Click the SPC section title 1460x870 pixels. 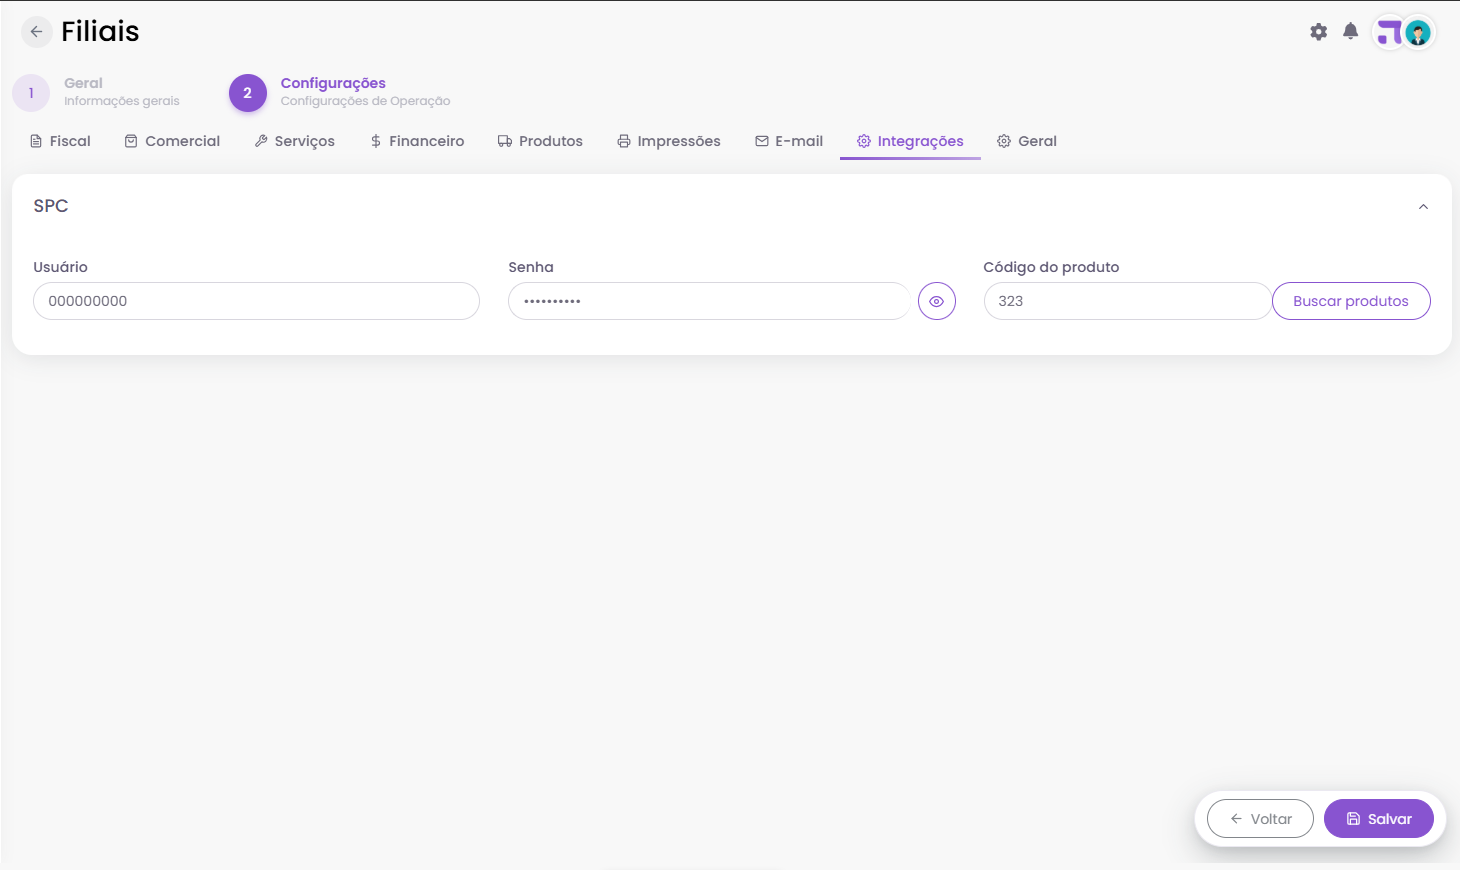pyautogui.click(x=51, y=206)
